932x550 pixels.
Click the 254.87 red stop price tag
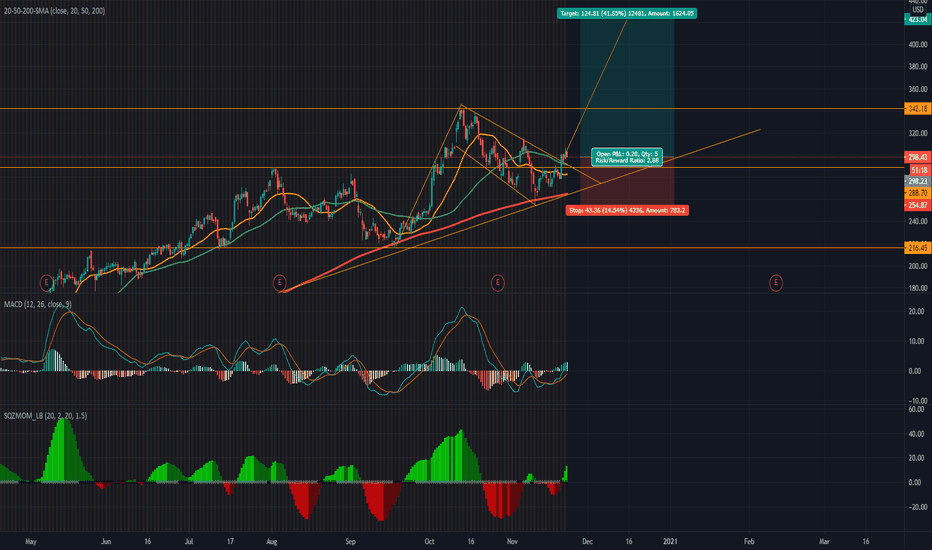pyautogui.click(x=917, y=205)
